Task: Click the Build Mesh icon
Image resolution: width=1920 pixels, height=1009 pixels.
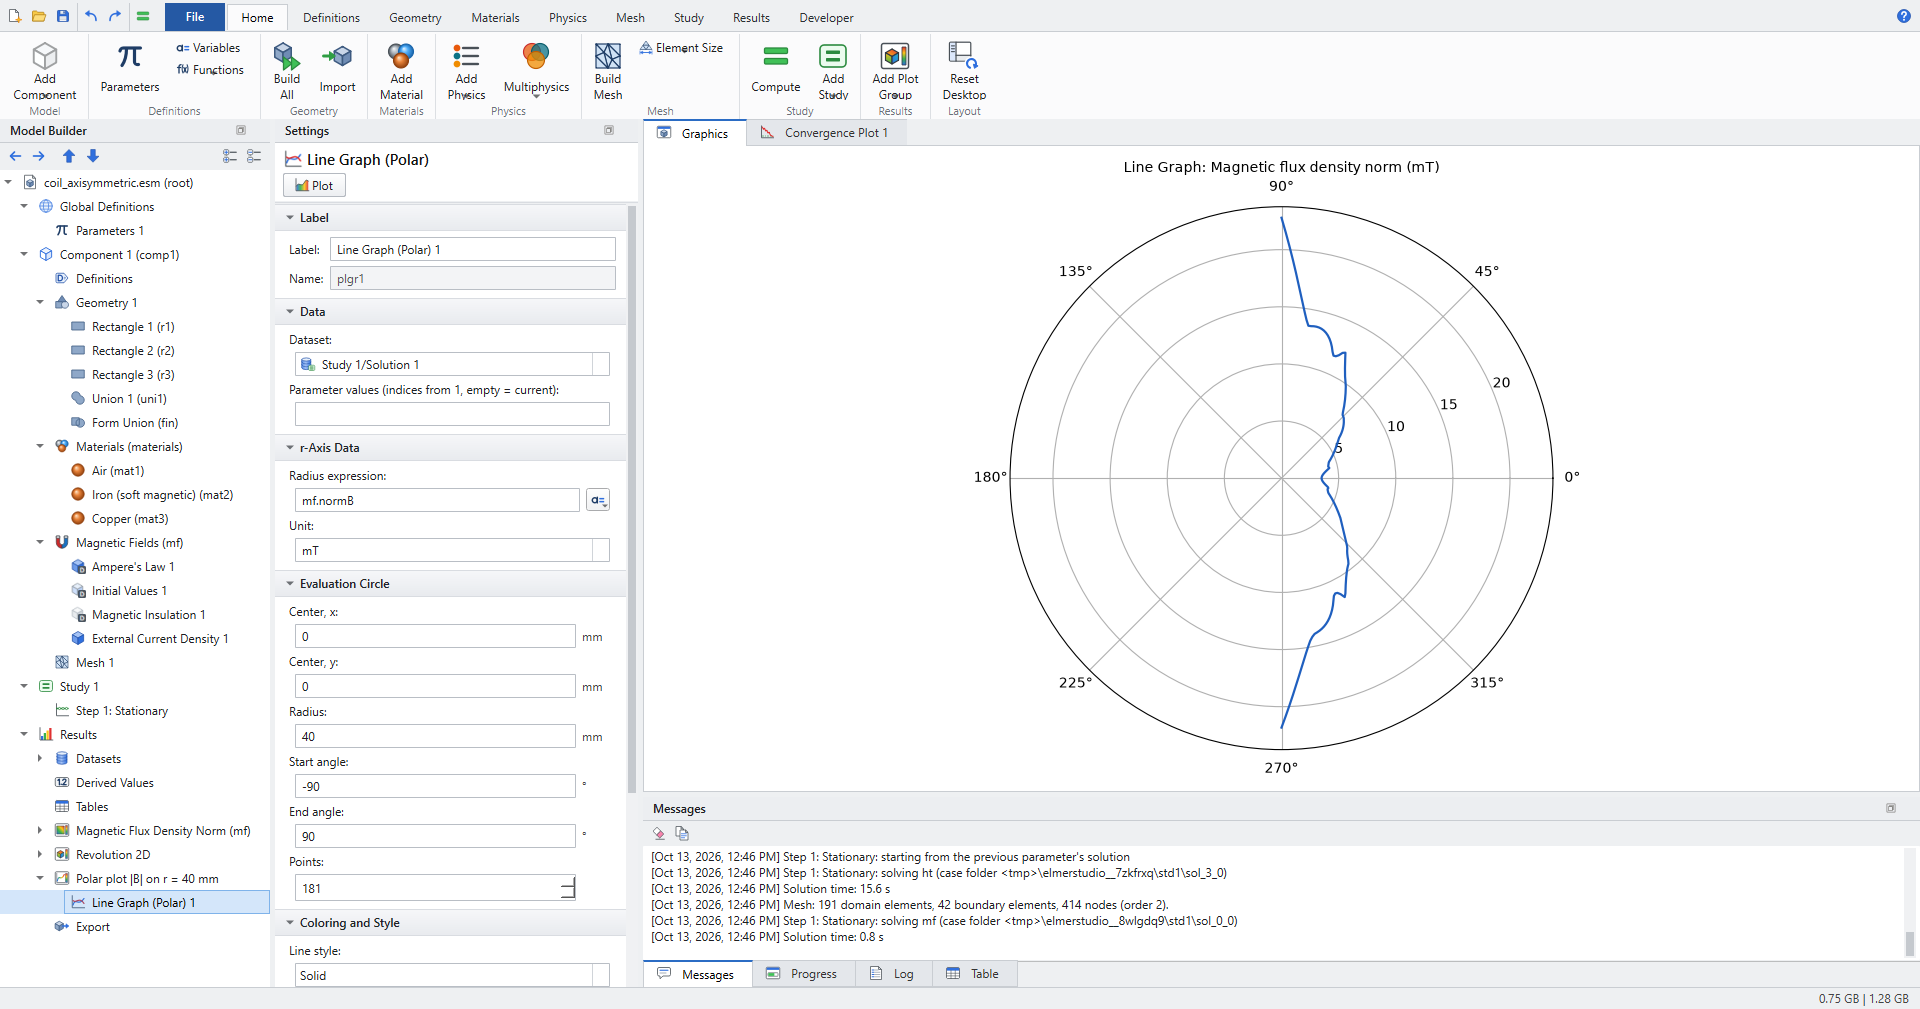Action: (608, 56)
